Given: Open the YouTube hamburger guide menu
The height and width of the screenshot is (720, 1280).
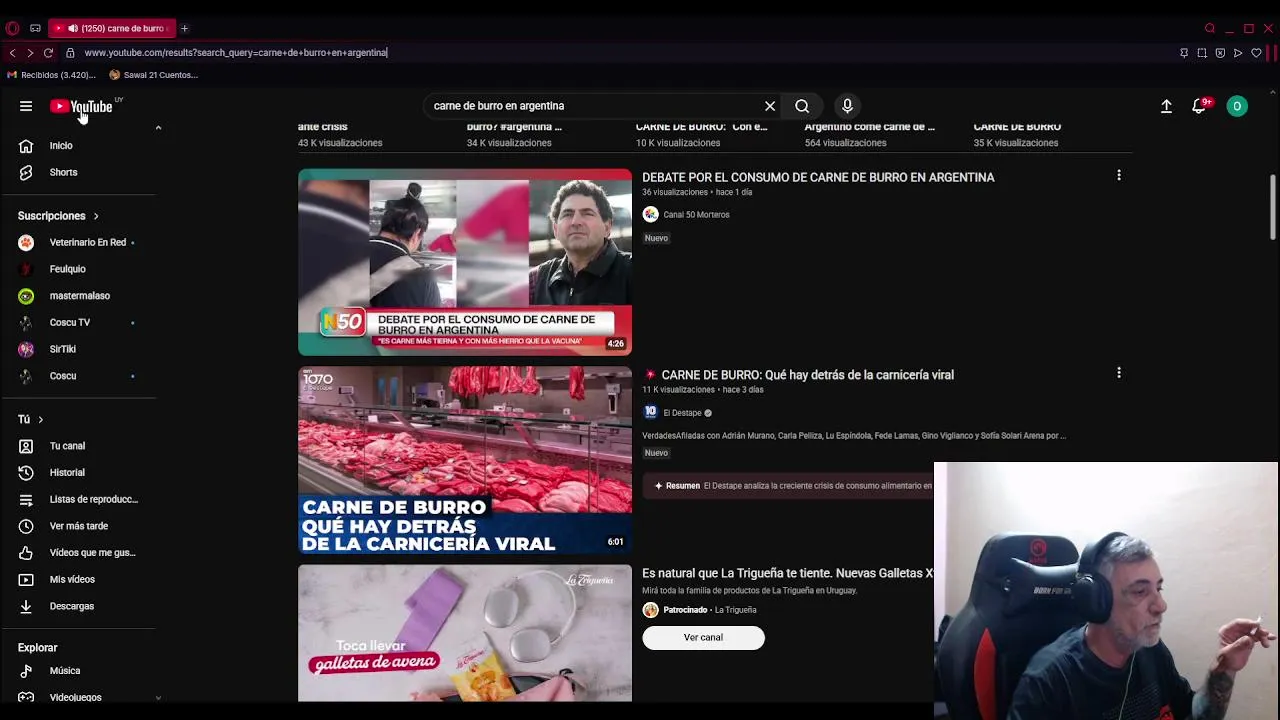Looking at the screenshot, I should pos(26,106).
